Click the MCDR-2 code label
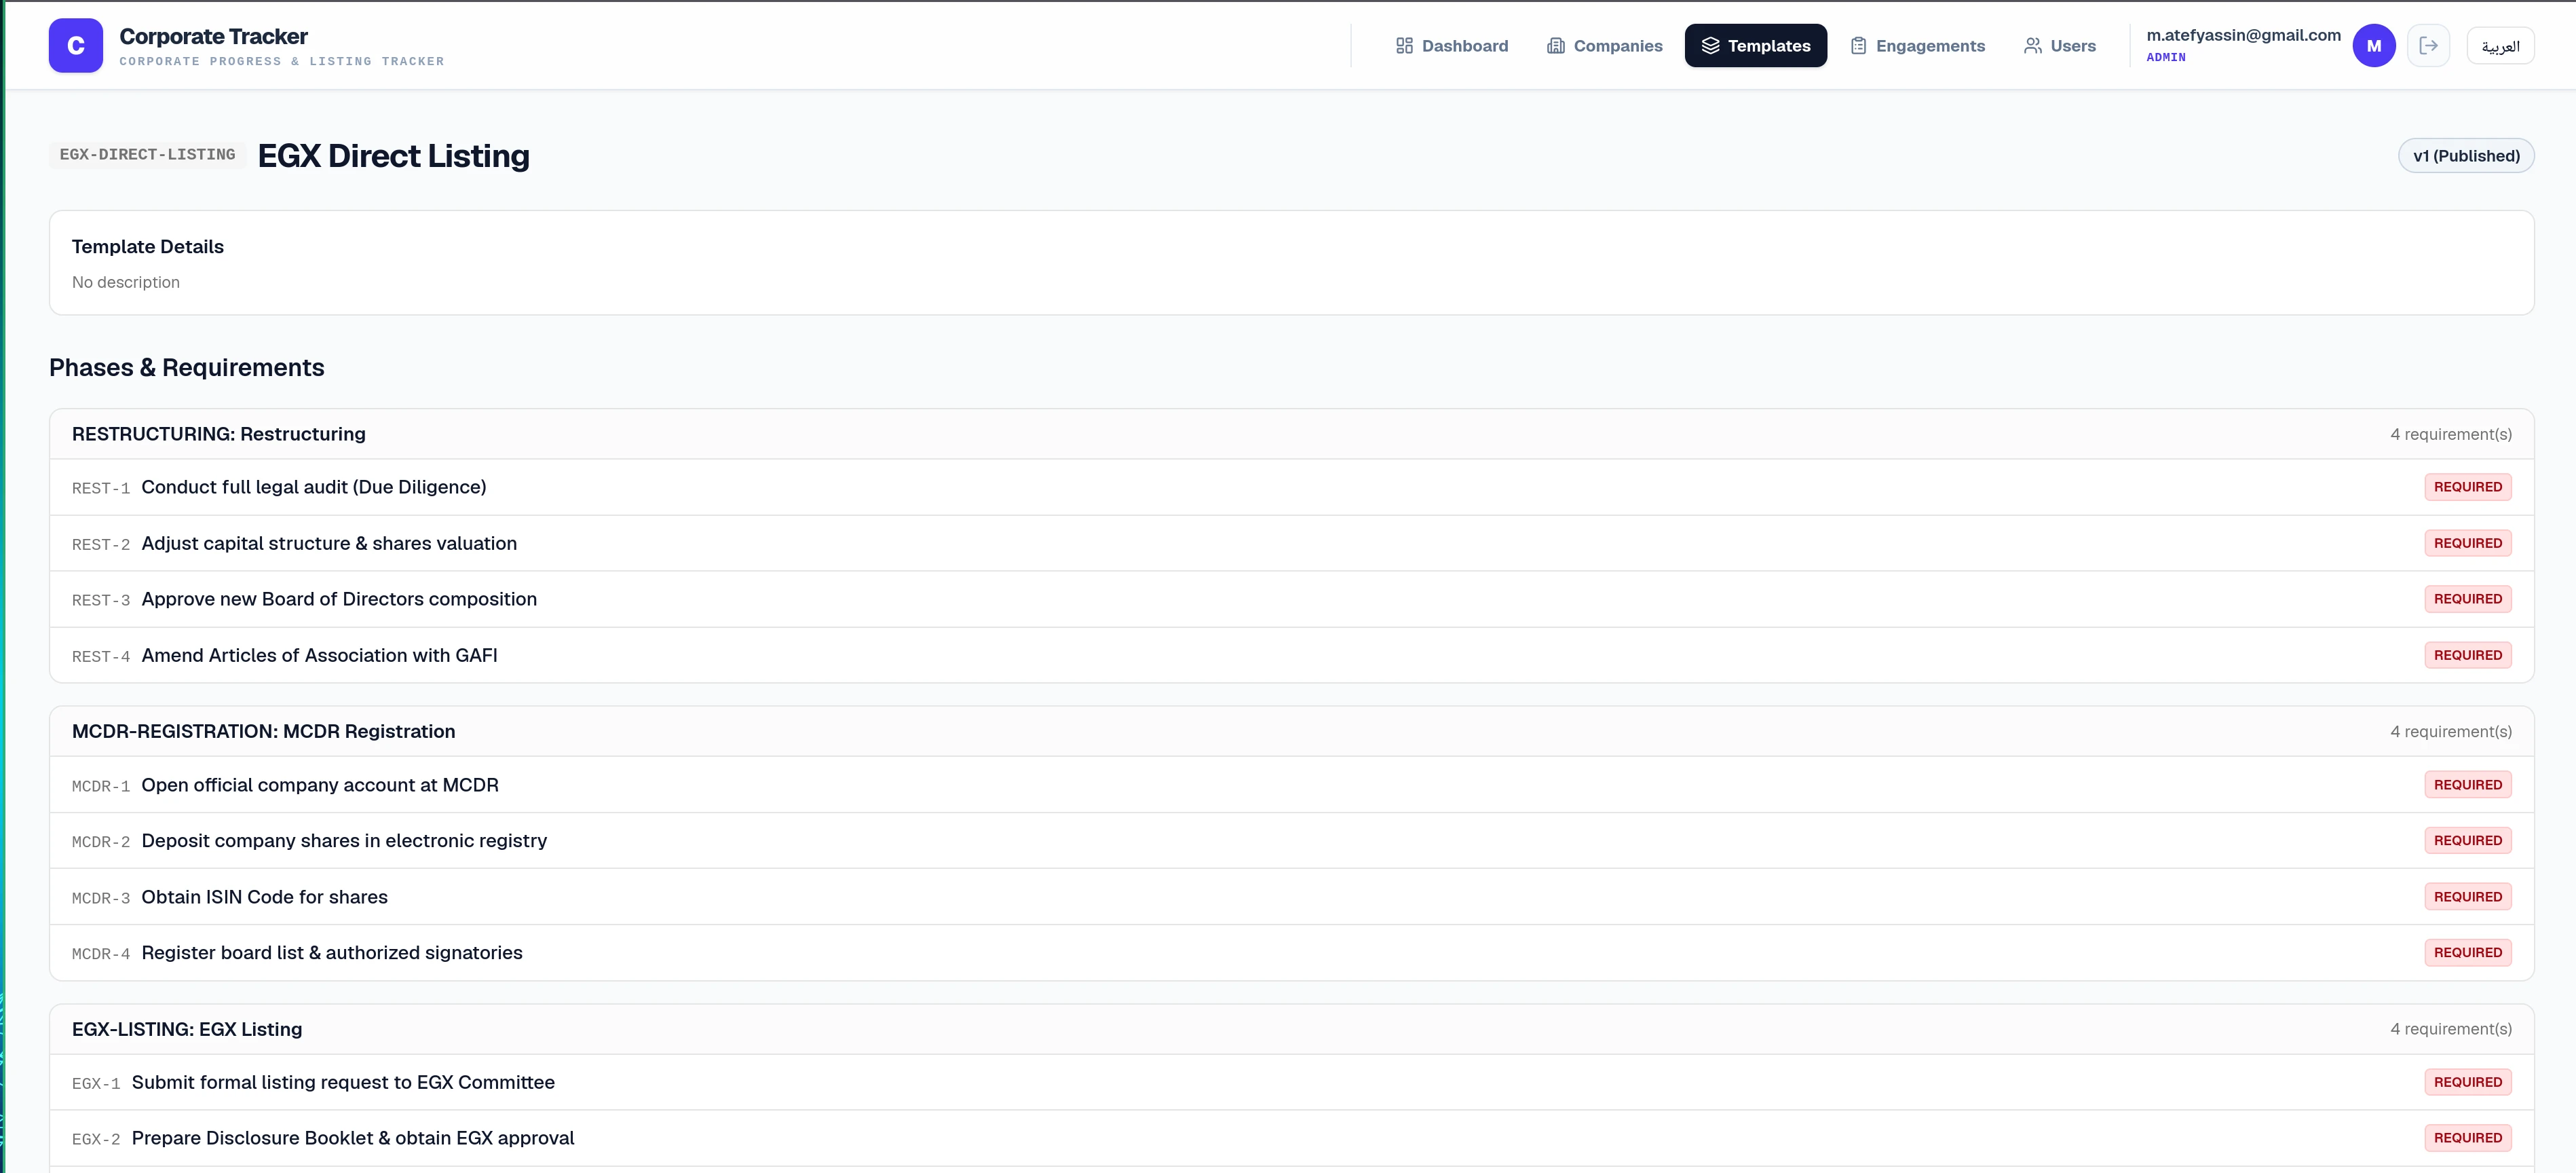Image resolution: width=2576 pixels, height=1173 pixels. 101,843
